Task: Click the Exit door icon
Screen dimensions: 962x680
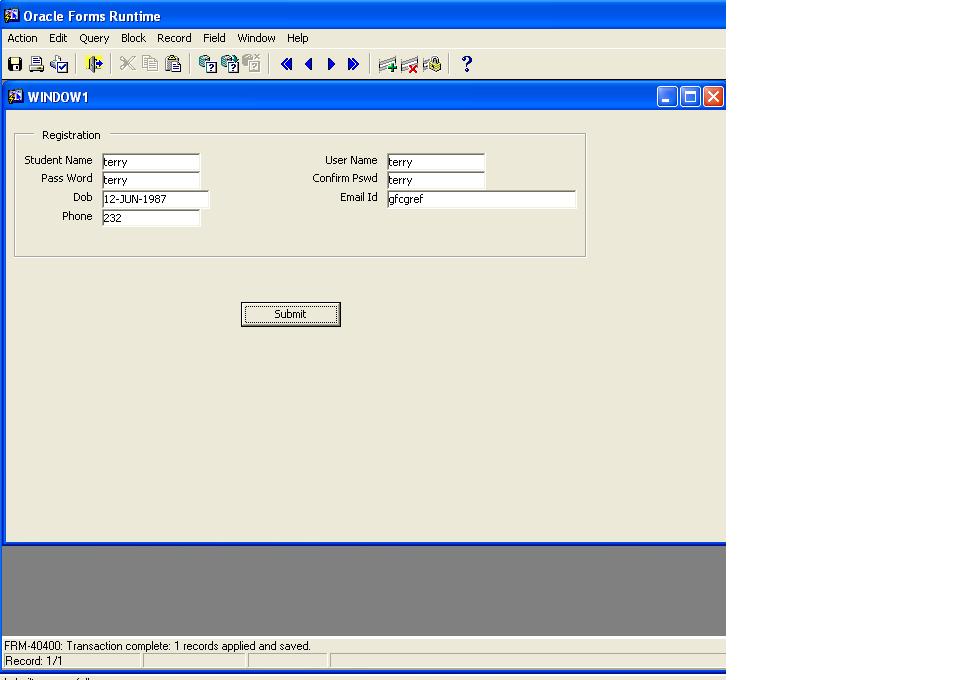Action: [x=94, y=64]
